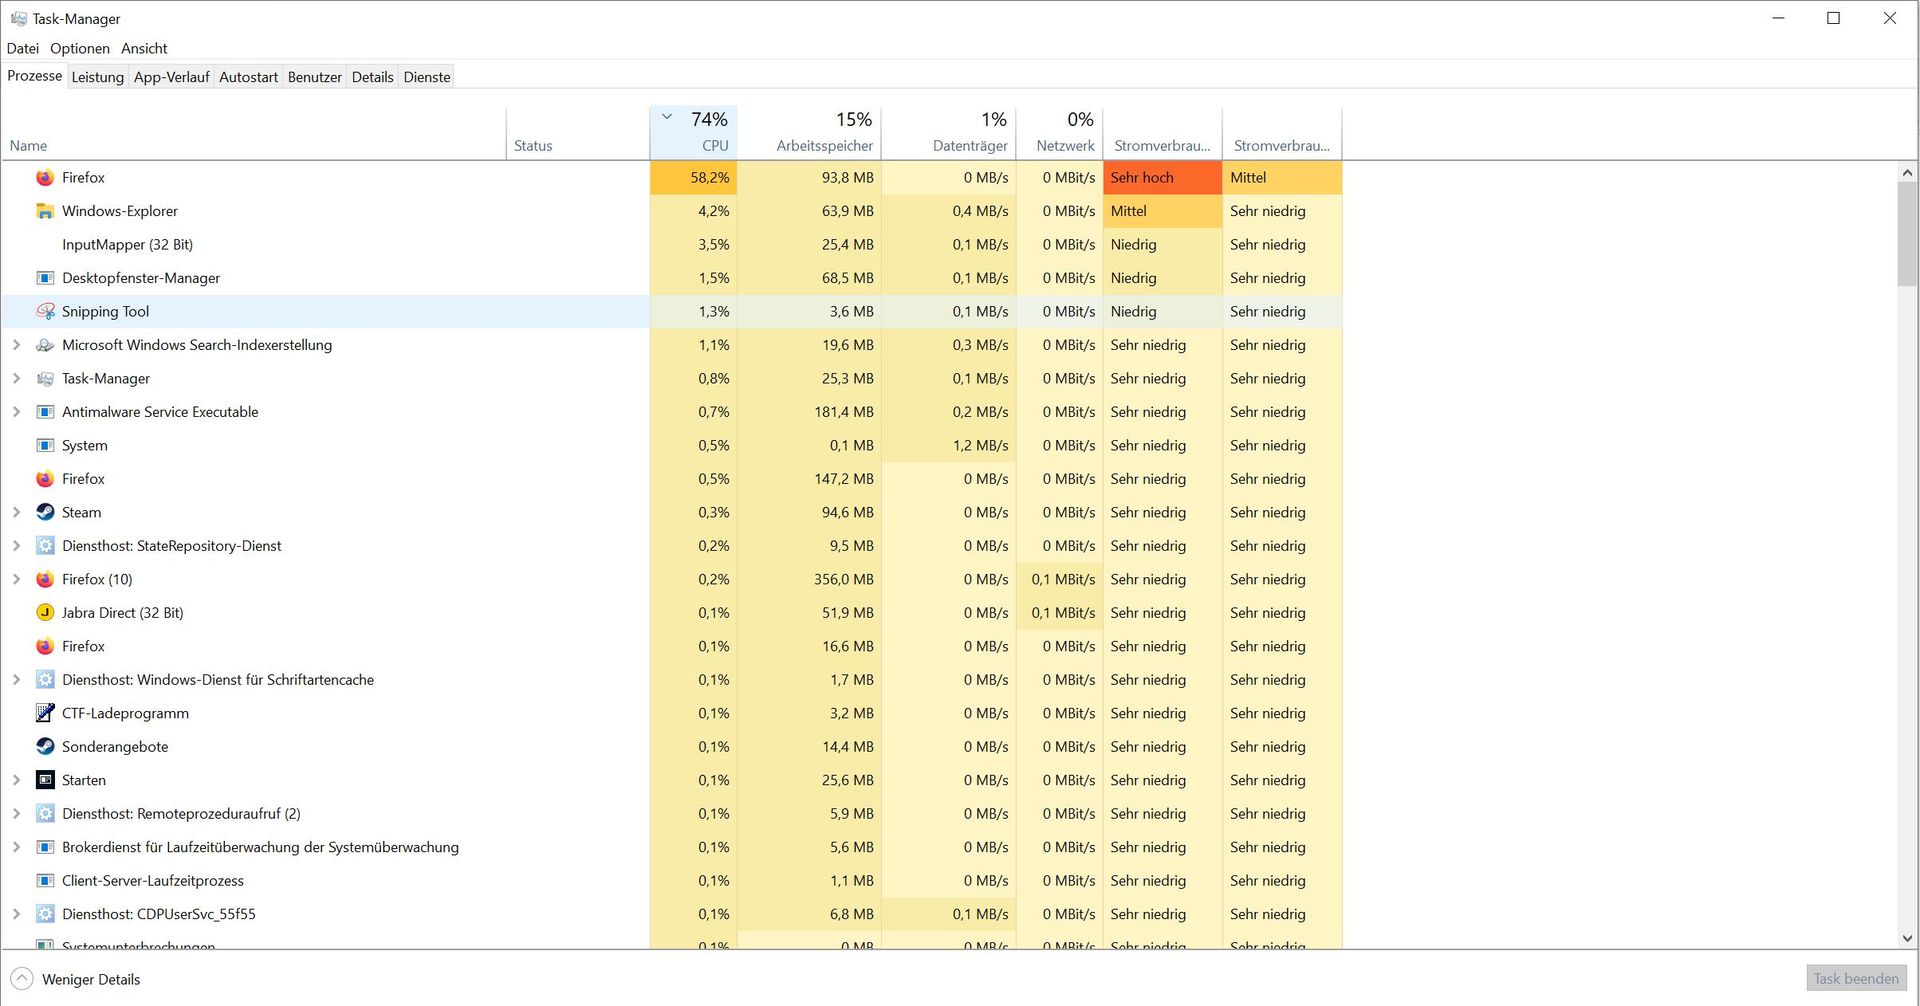
Task: Select the Desktopfenster-Manager icon
Action: click(45, 278)
